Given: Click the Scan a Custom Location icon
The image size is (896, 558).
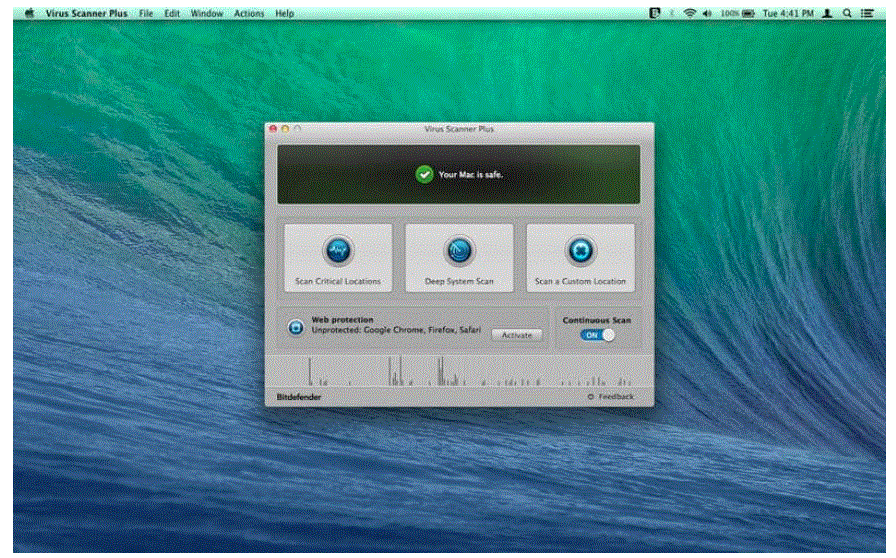Looking at the screenshot, I should click(x=581, y=250).
